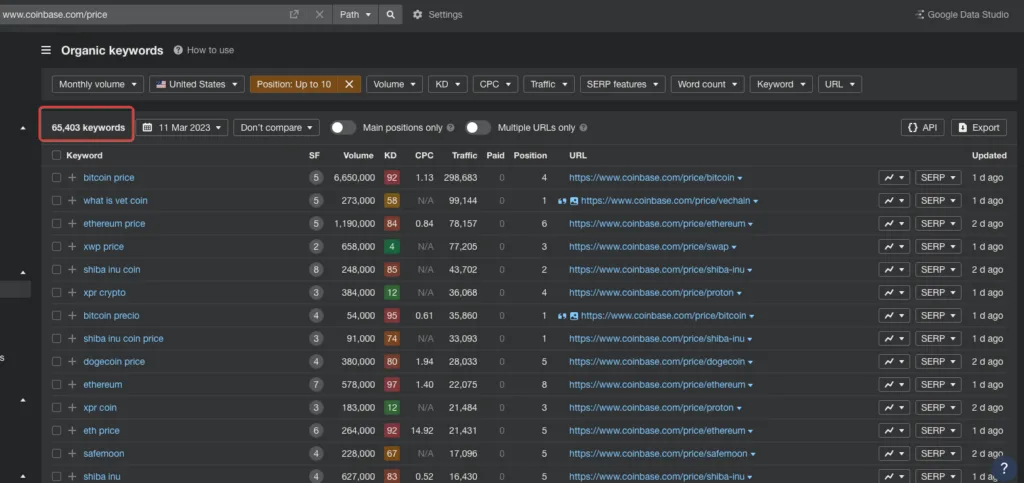Open the xpr coin keyword link
This screenshot has width=1024, height=483.
click(x=100, y=407)
